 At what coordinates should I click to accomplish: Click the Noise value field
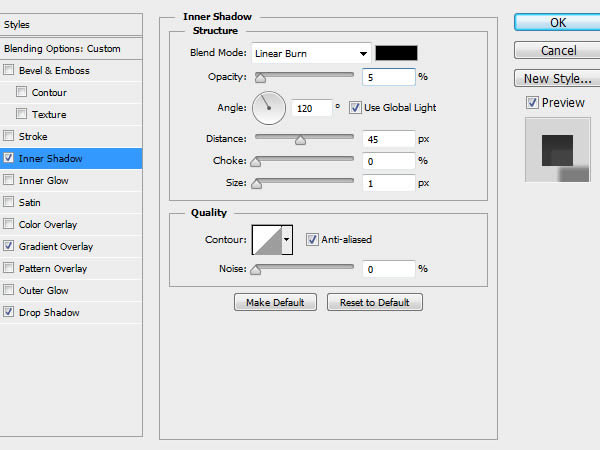[388, 269]
